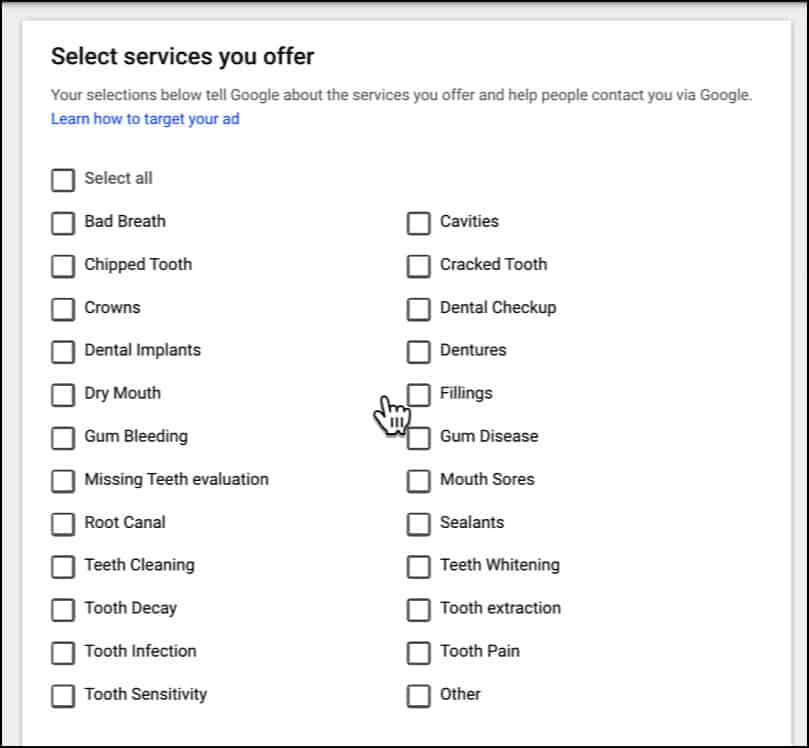Select the Crowns service checkbox
809x748 pixels.
(x=63, y=309)
